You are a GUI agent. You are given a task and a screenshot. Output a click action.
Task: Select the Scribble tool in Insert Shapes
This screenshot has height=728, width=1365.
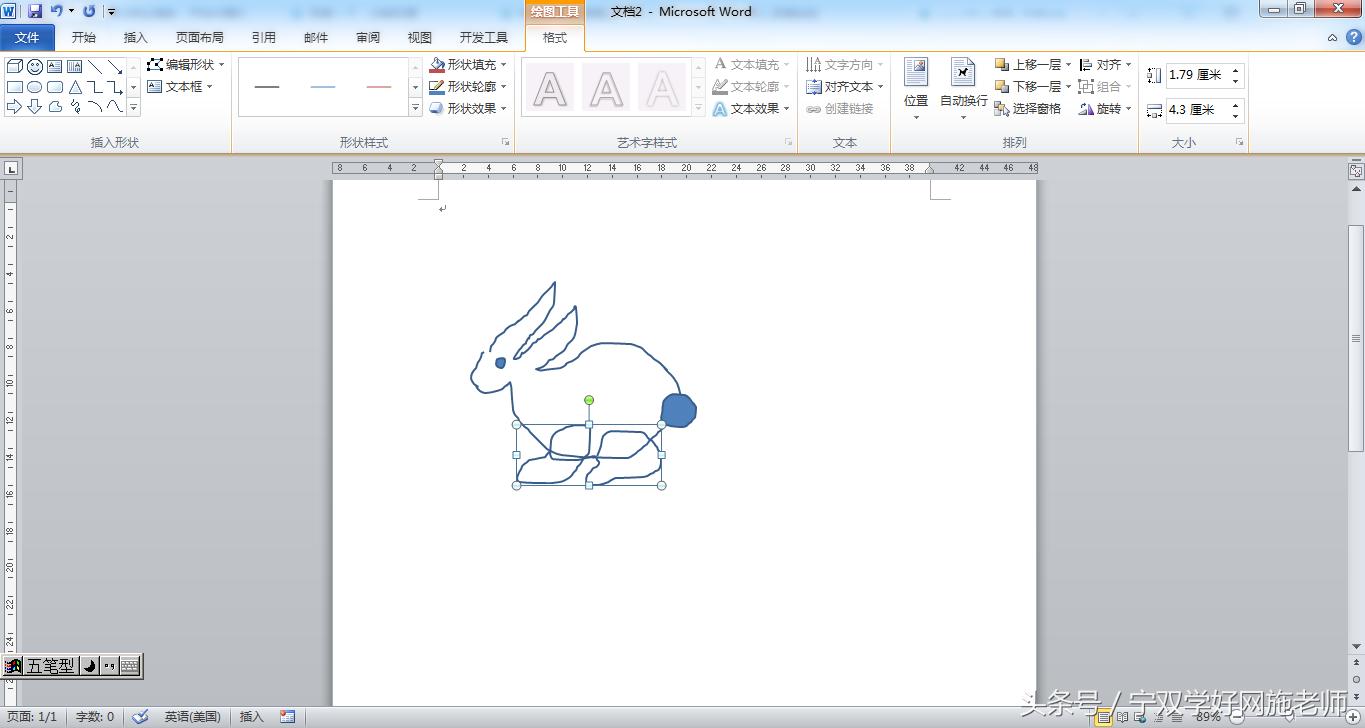pyautogui.click(x=78, y=108)
